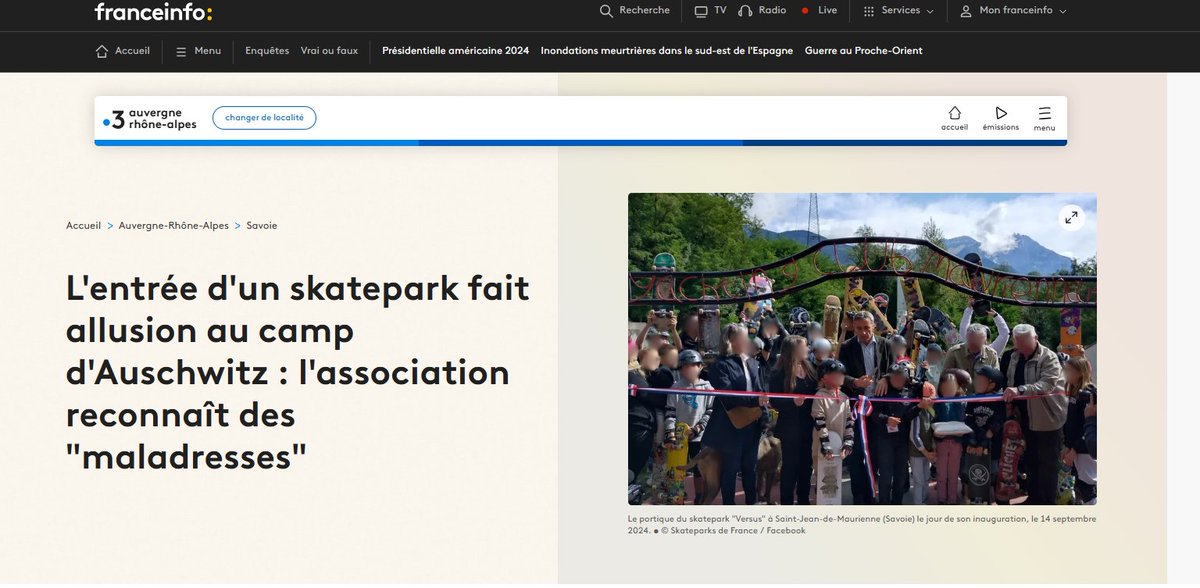1200x588 pixels.
Task: Click the accueil home icon
Action: click(955, 113)
